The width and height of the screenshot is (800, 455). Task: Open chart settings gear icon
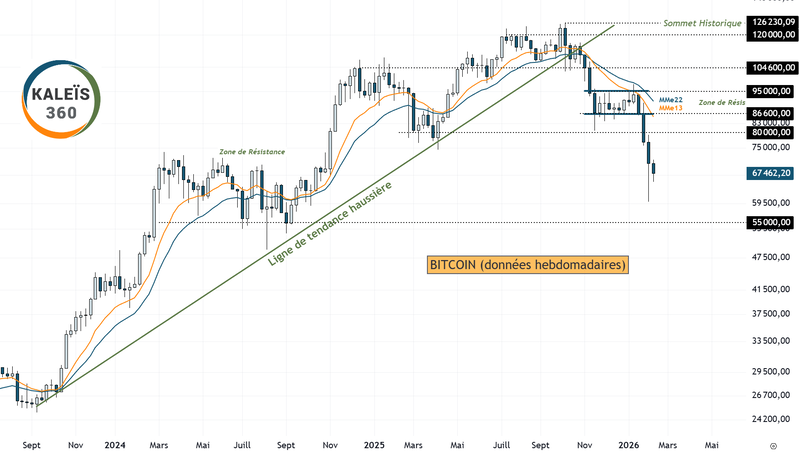coord(773,446)
